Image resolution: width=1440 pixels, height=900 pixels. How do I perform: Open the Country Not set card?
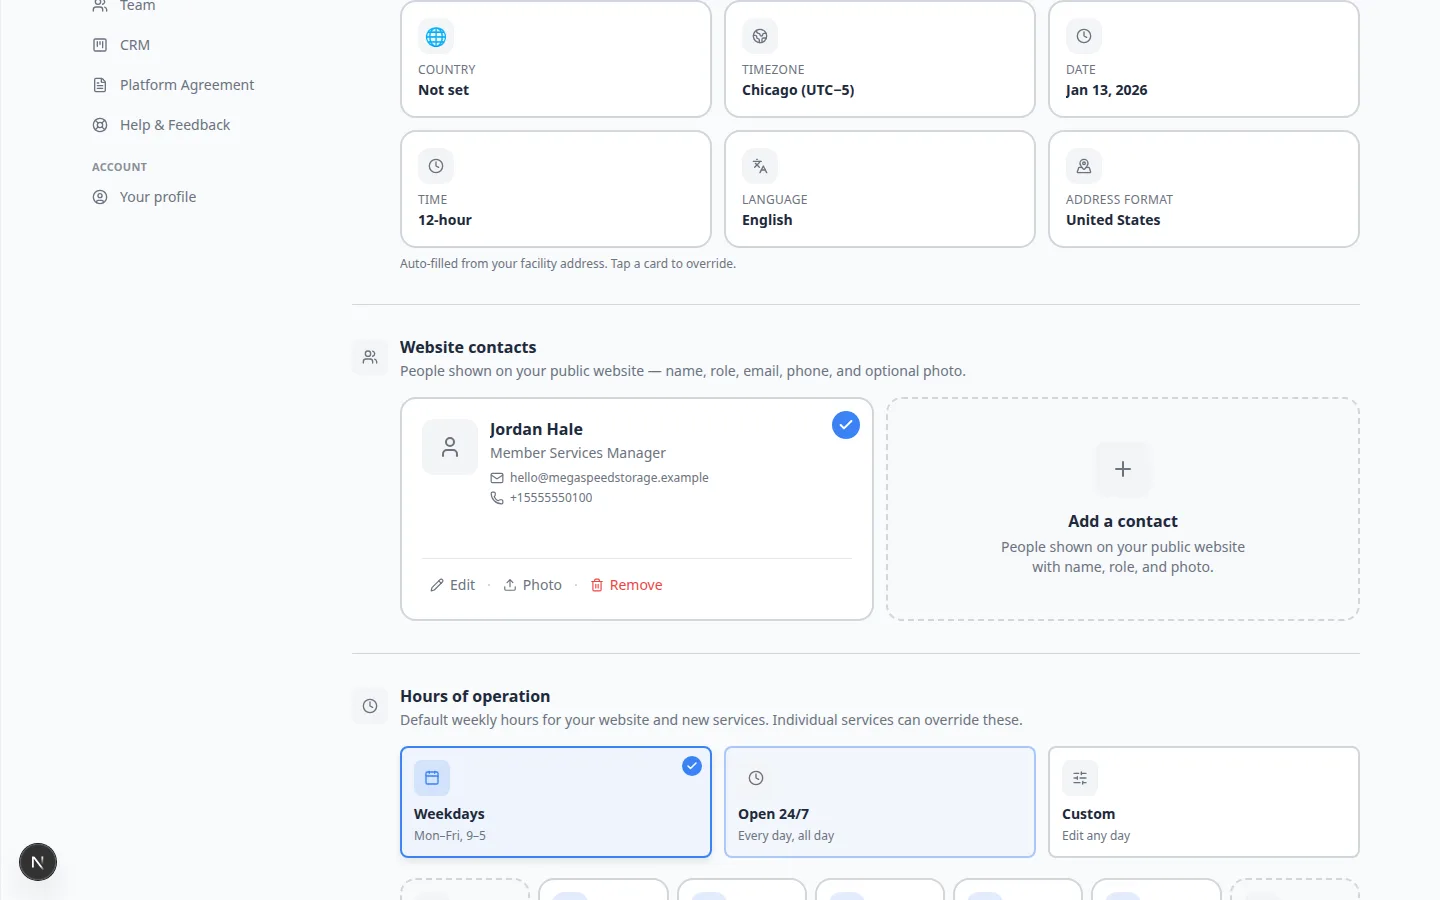(556, 59)
